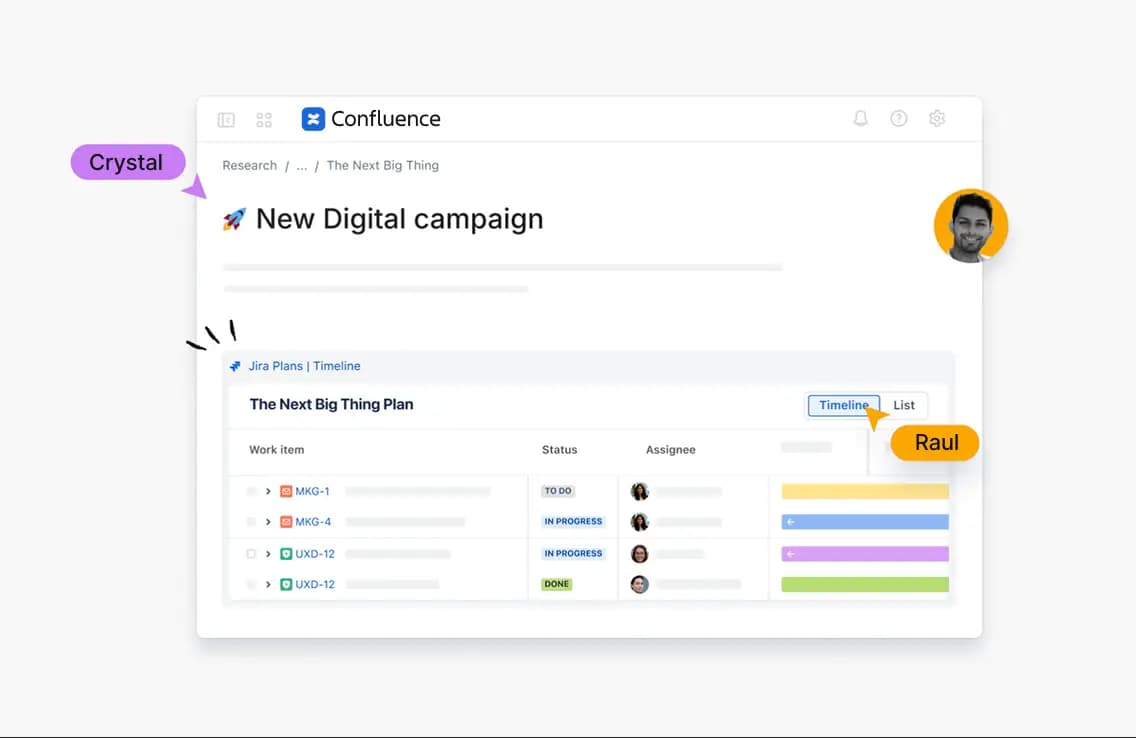
Task: Open the Jira Plans | Timeline link
Action: [x=304, y=366]
